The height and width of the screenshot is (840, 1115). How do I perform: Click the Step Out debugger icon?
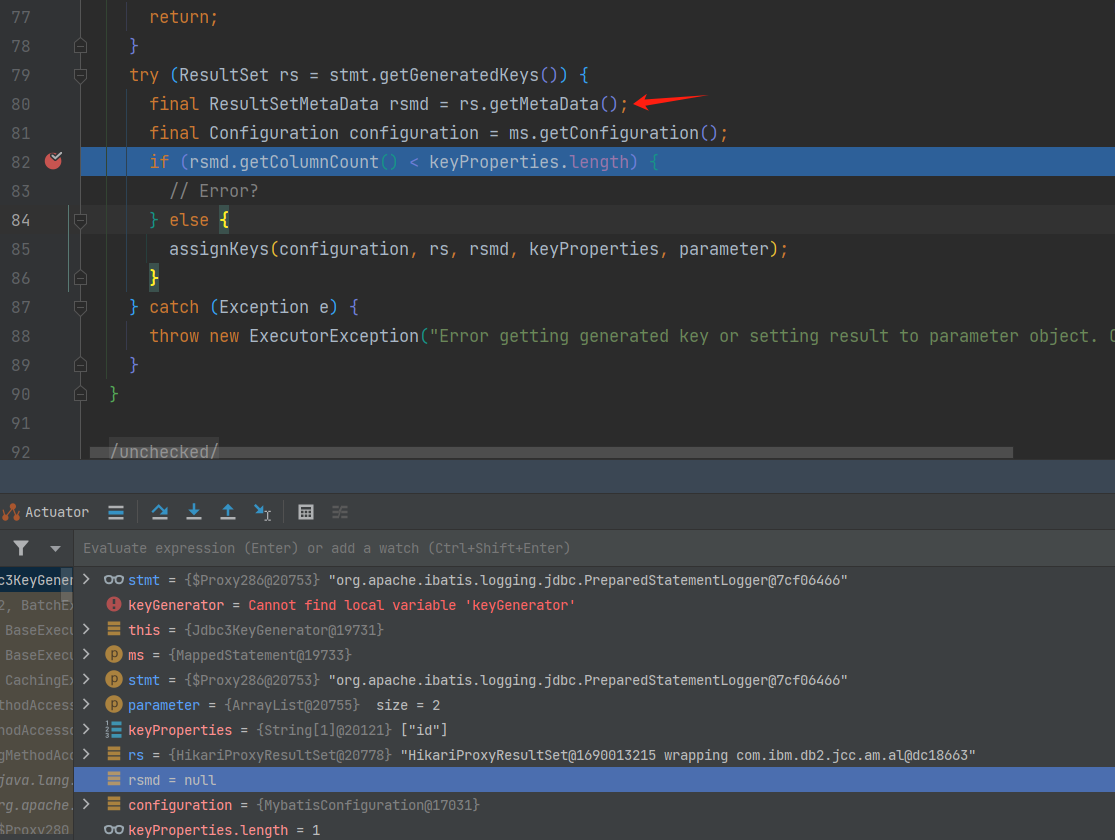[x=228, y=512]
